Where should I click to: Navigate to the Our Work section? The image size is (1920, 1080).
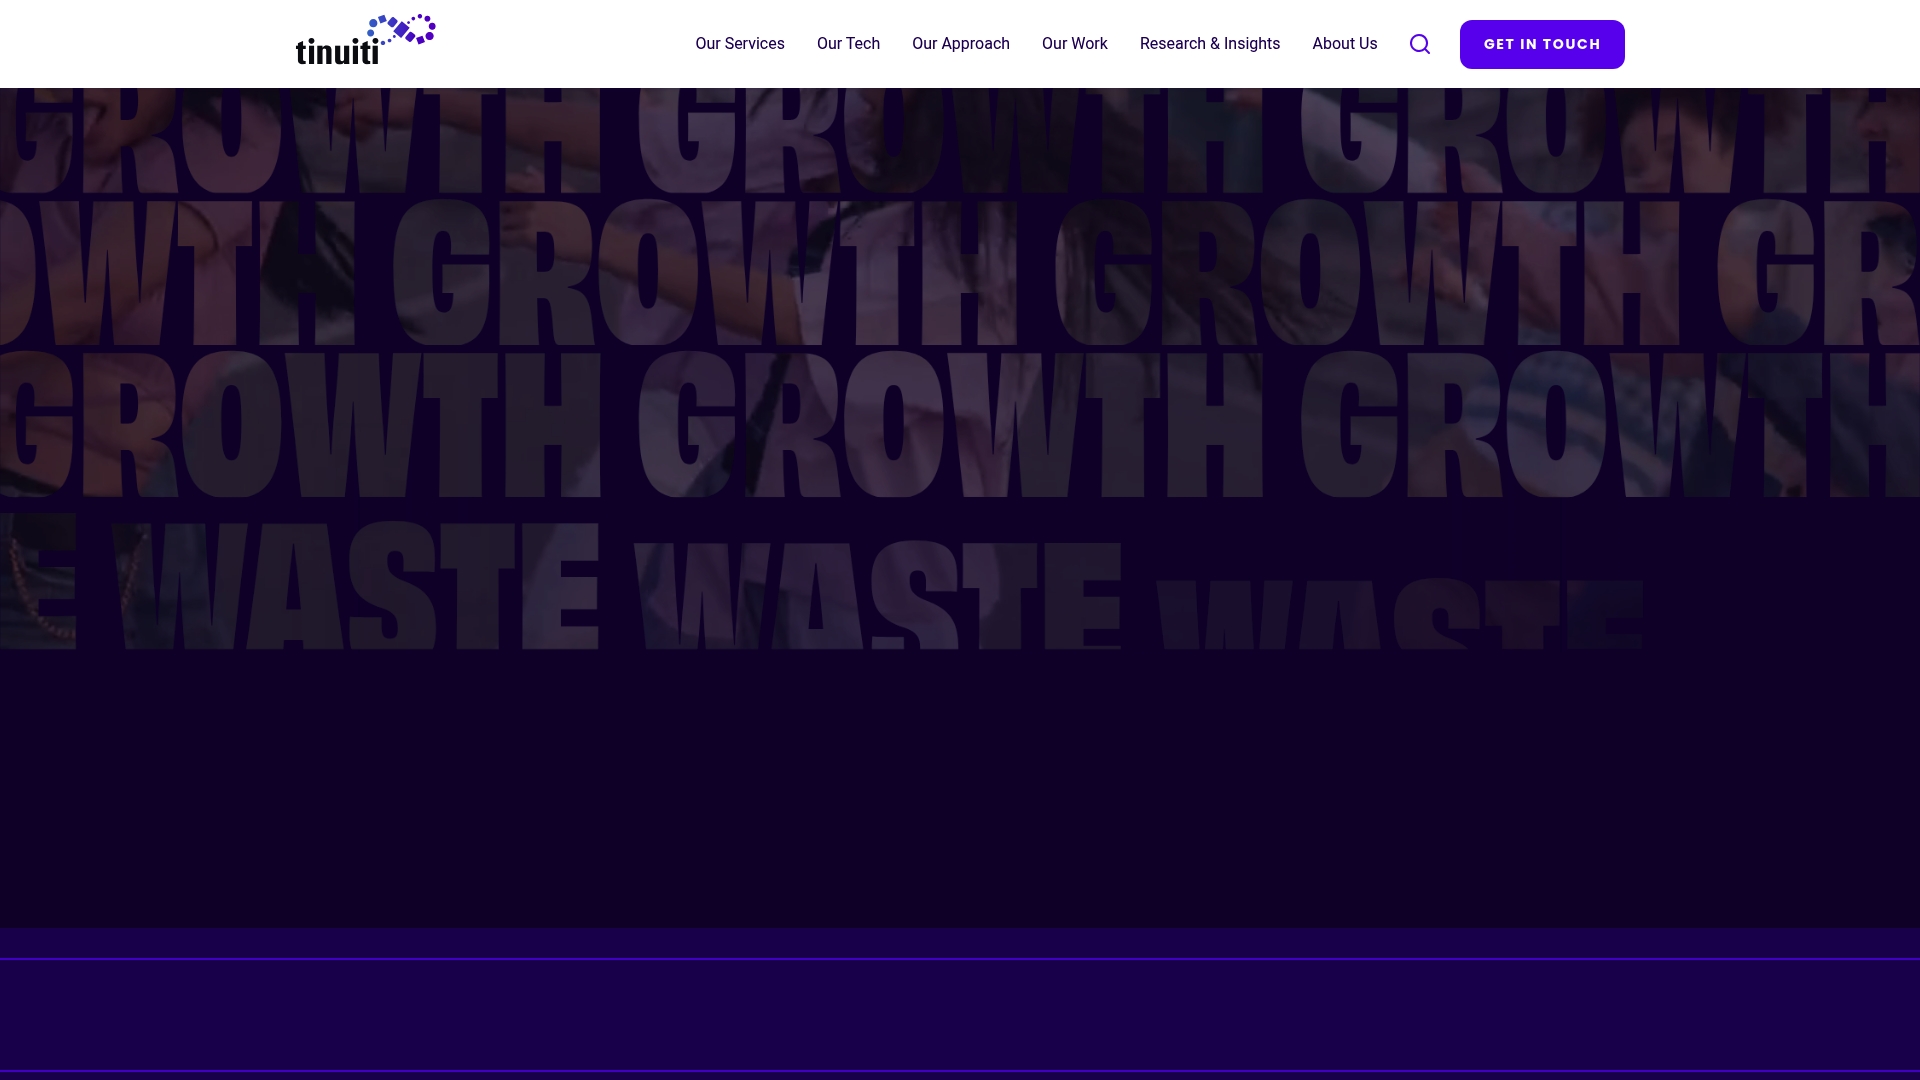point(1074,44)
